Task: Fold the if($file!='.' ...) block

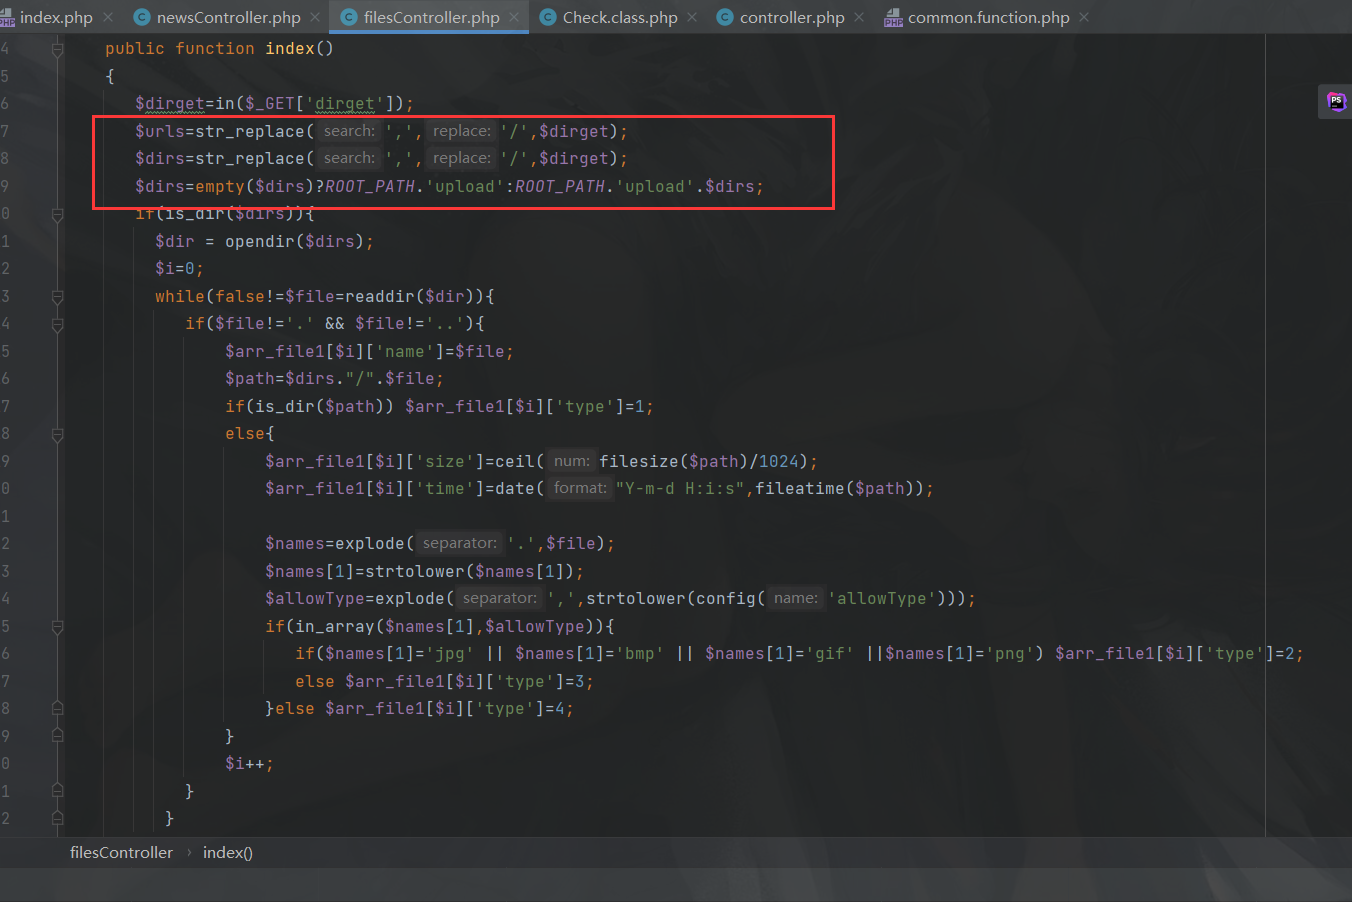Action: coord(57,324)
